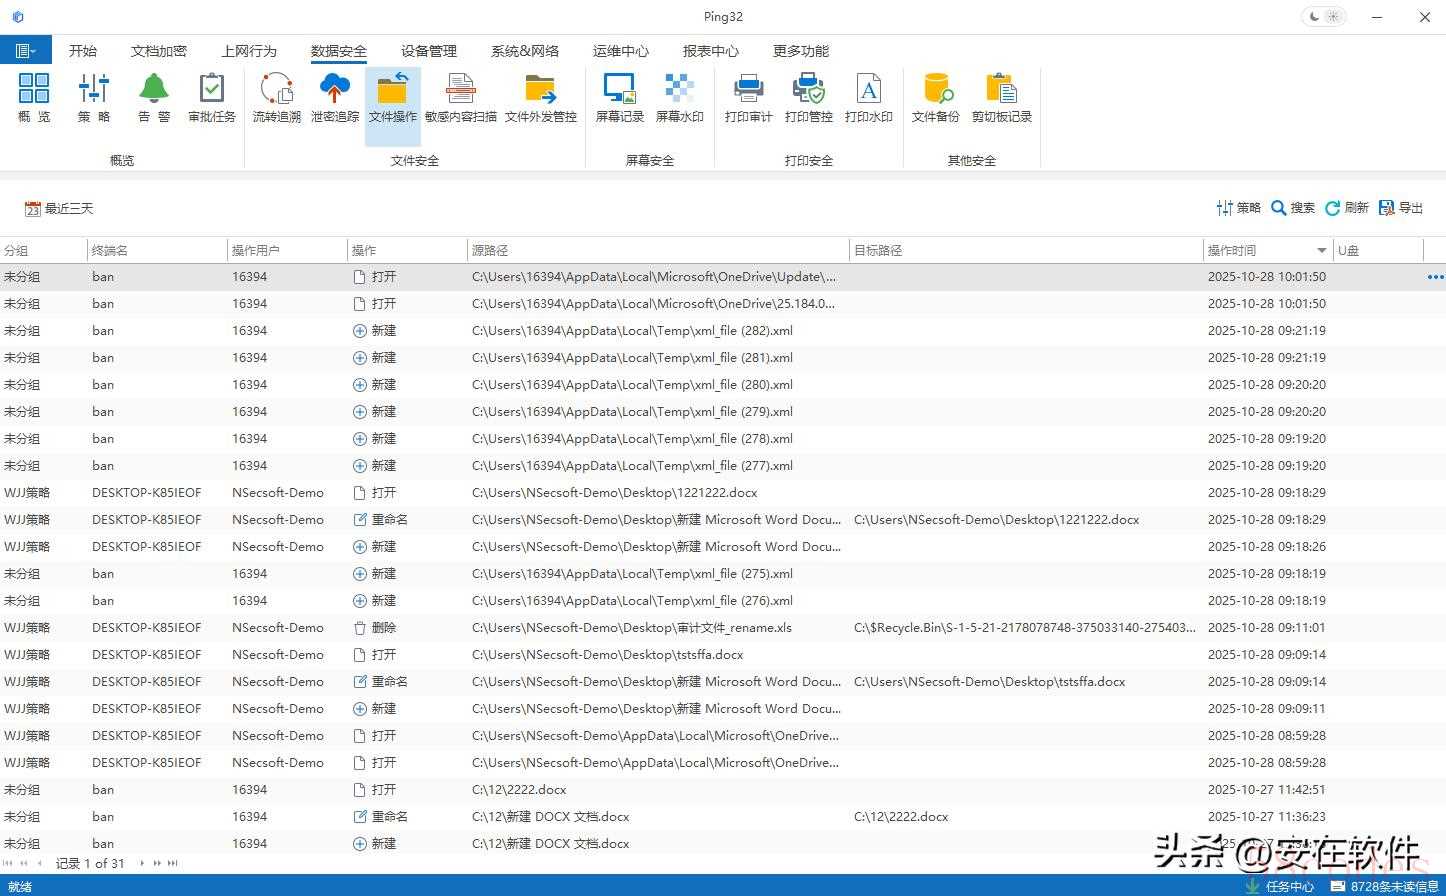This screenshot has width=1446, height=896.
Task: Switch to the 报表中心 tab
Action: pos(710,51)
